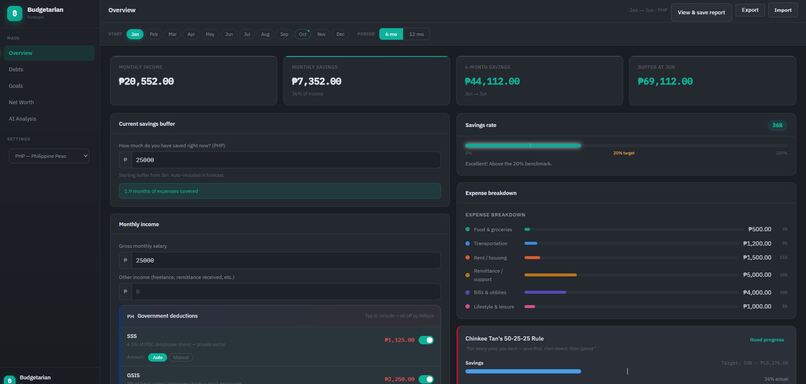Click the yellow Remittance / support dot

coord(467,275)
